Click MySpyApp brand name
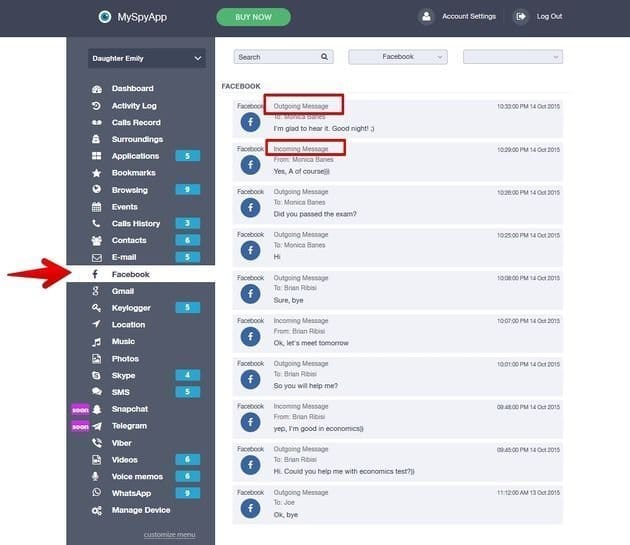Screen dimensions: 630x545 (142, 17)
